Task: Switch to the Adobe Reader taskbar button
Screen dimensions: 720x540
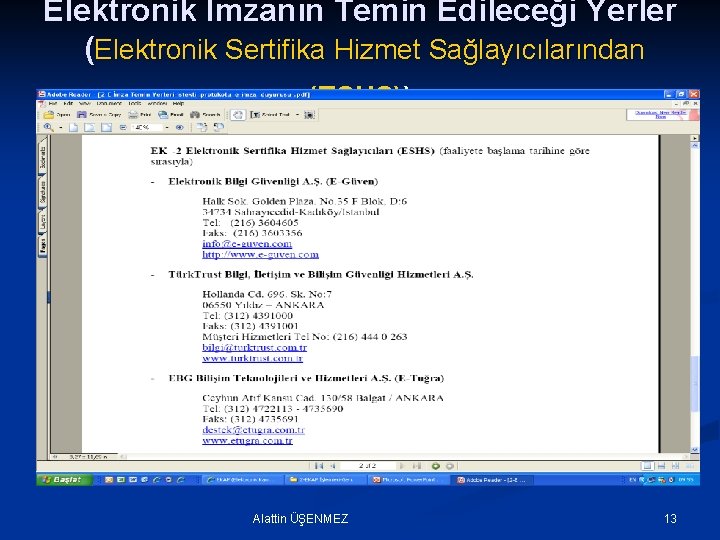Action: [494, 480]
